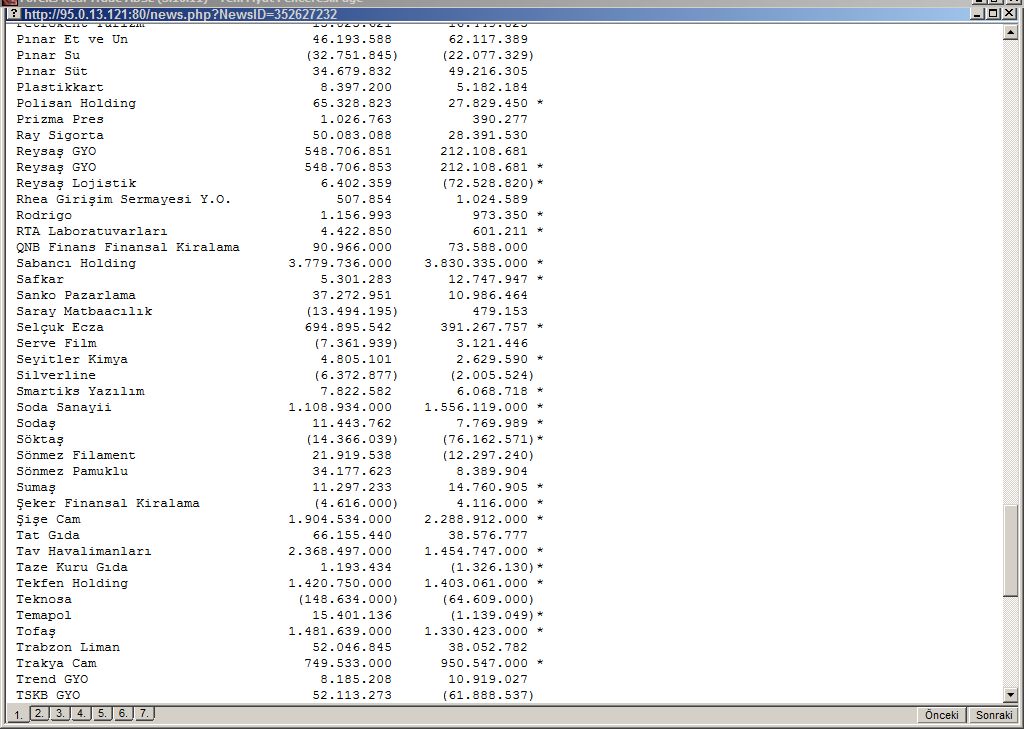Select the 'Tat Gıda' row name

[48, 536]
